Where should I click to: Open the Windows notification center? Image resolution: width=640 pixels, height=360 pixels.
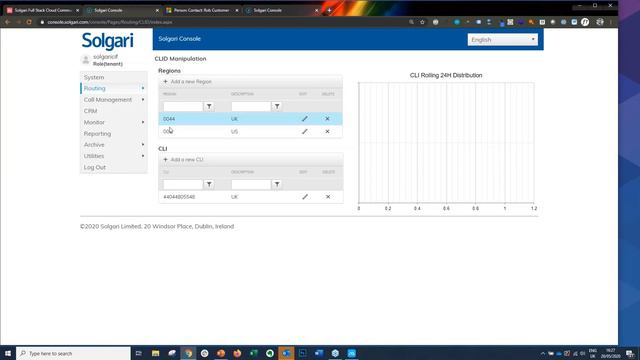(x=630, y=353)
